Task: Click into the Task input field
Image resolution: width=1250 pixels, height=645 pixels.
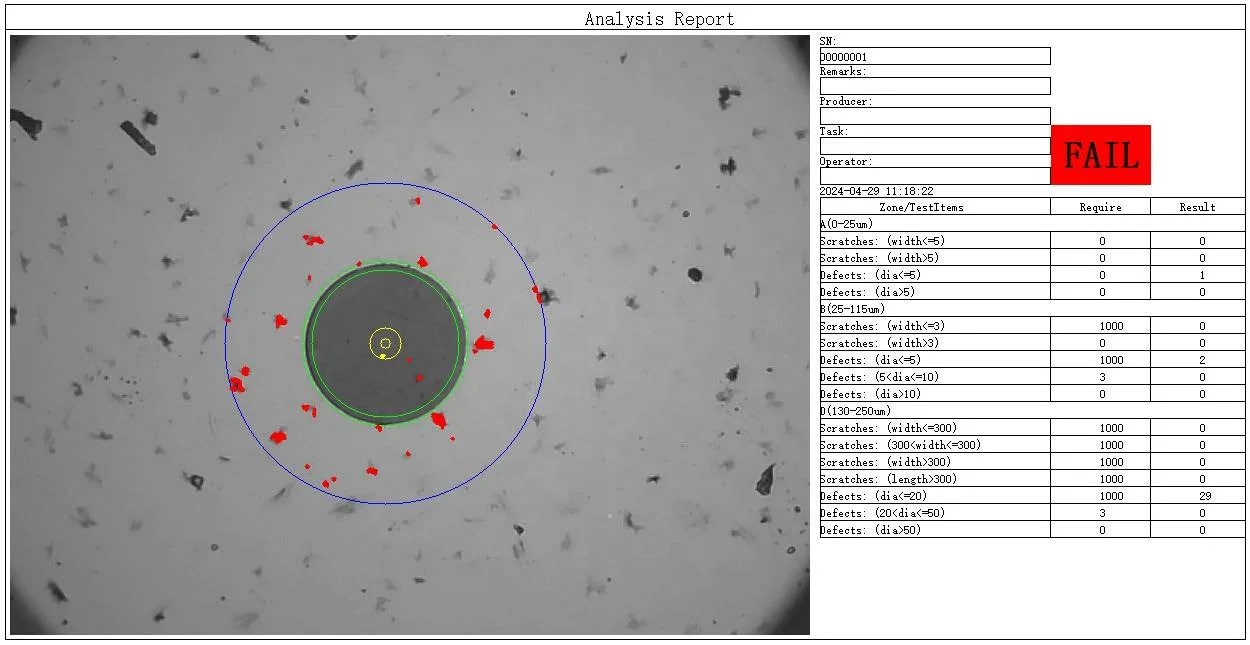Action: point(934,146)
